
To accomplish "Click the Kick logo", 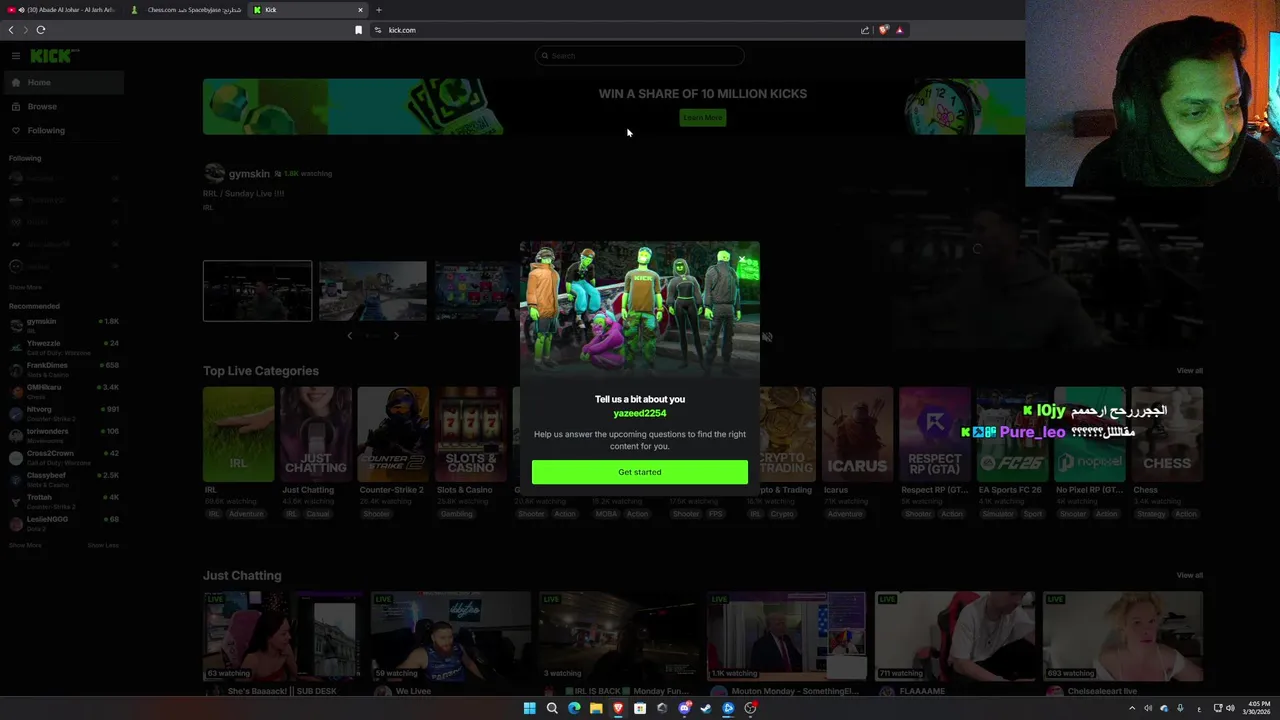I will click(x=54, y=56).
